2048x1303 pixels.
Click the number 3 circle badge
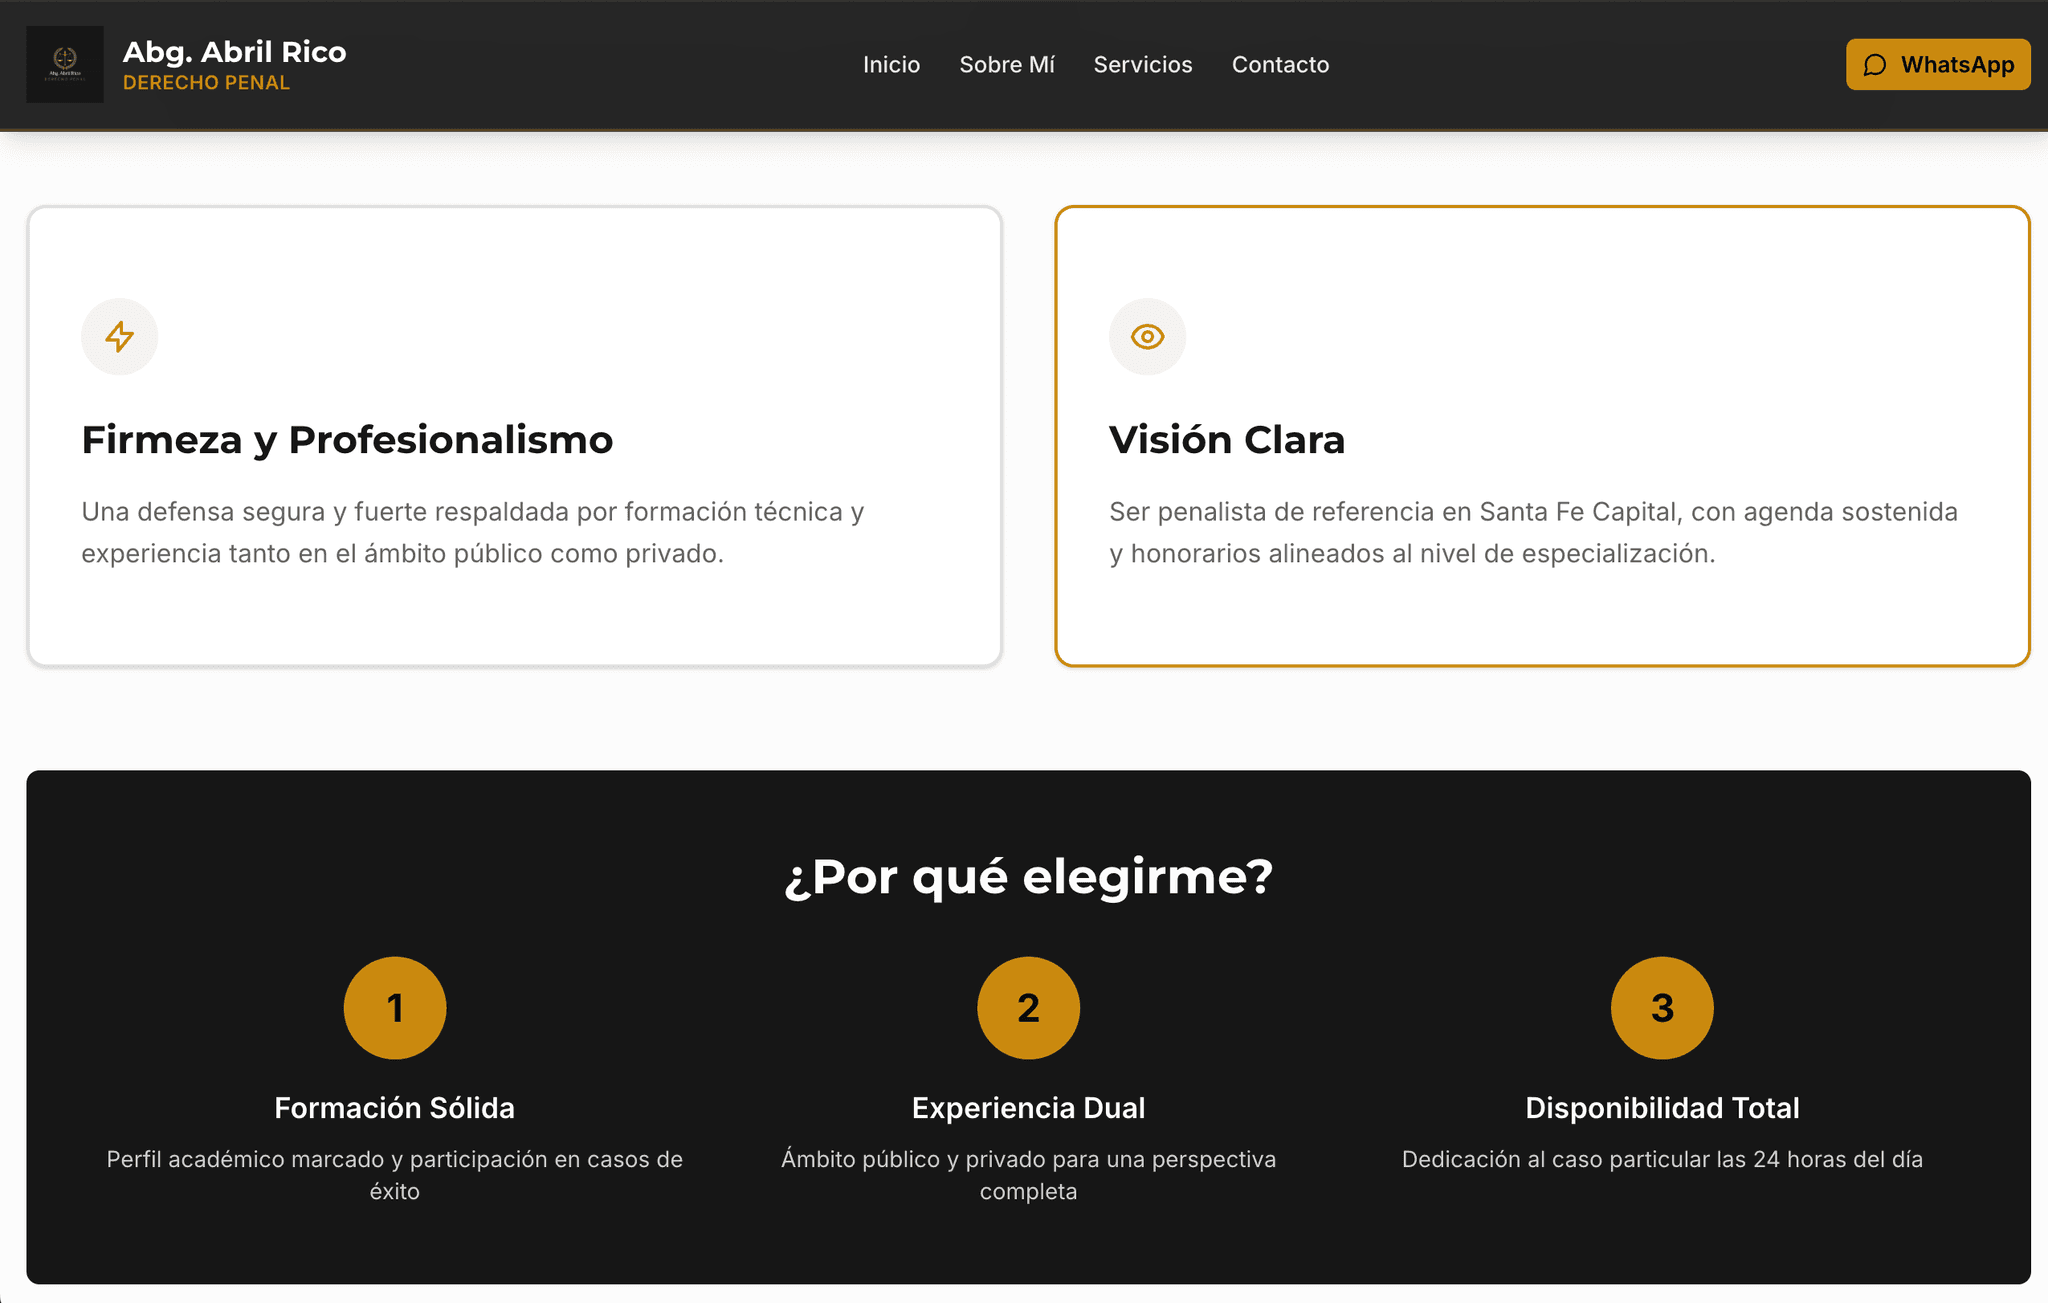(x=1662, y=1008)
